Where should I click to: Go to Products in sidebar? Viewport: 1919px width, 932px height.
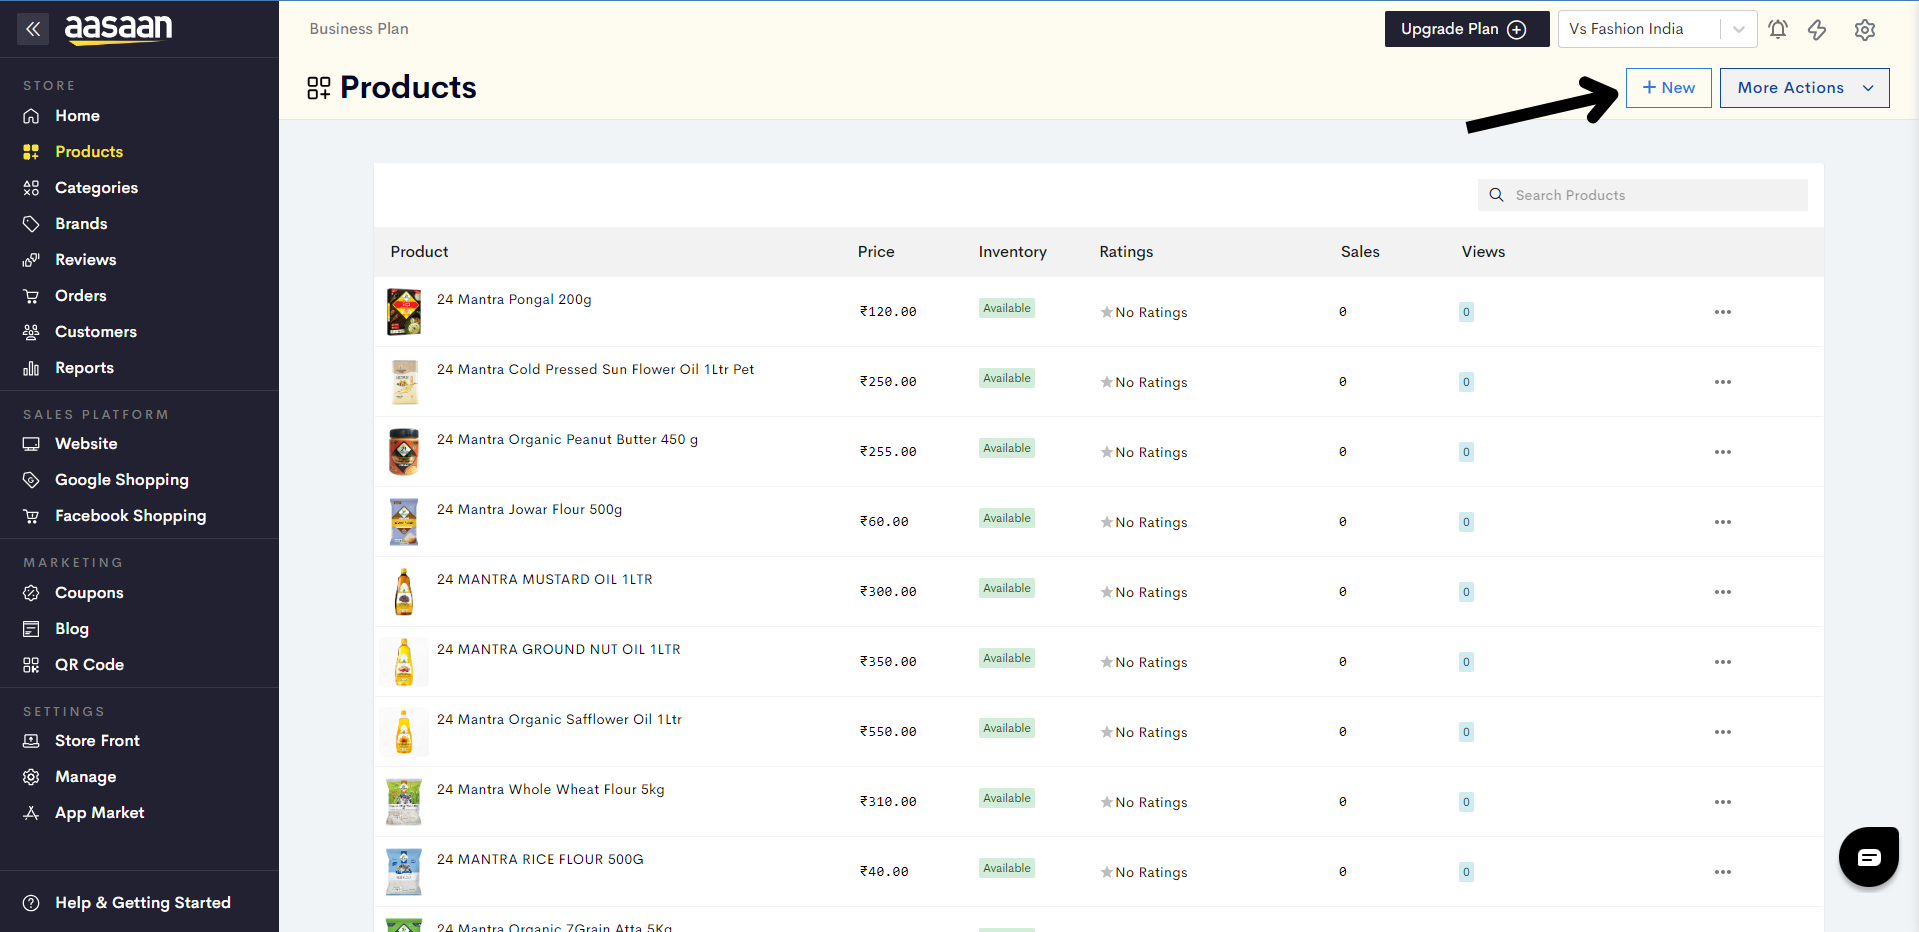(x=89, y=152)
